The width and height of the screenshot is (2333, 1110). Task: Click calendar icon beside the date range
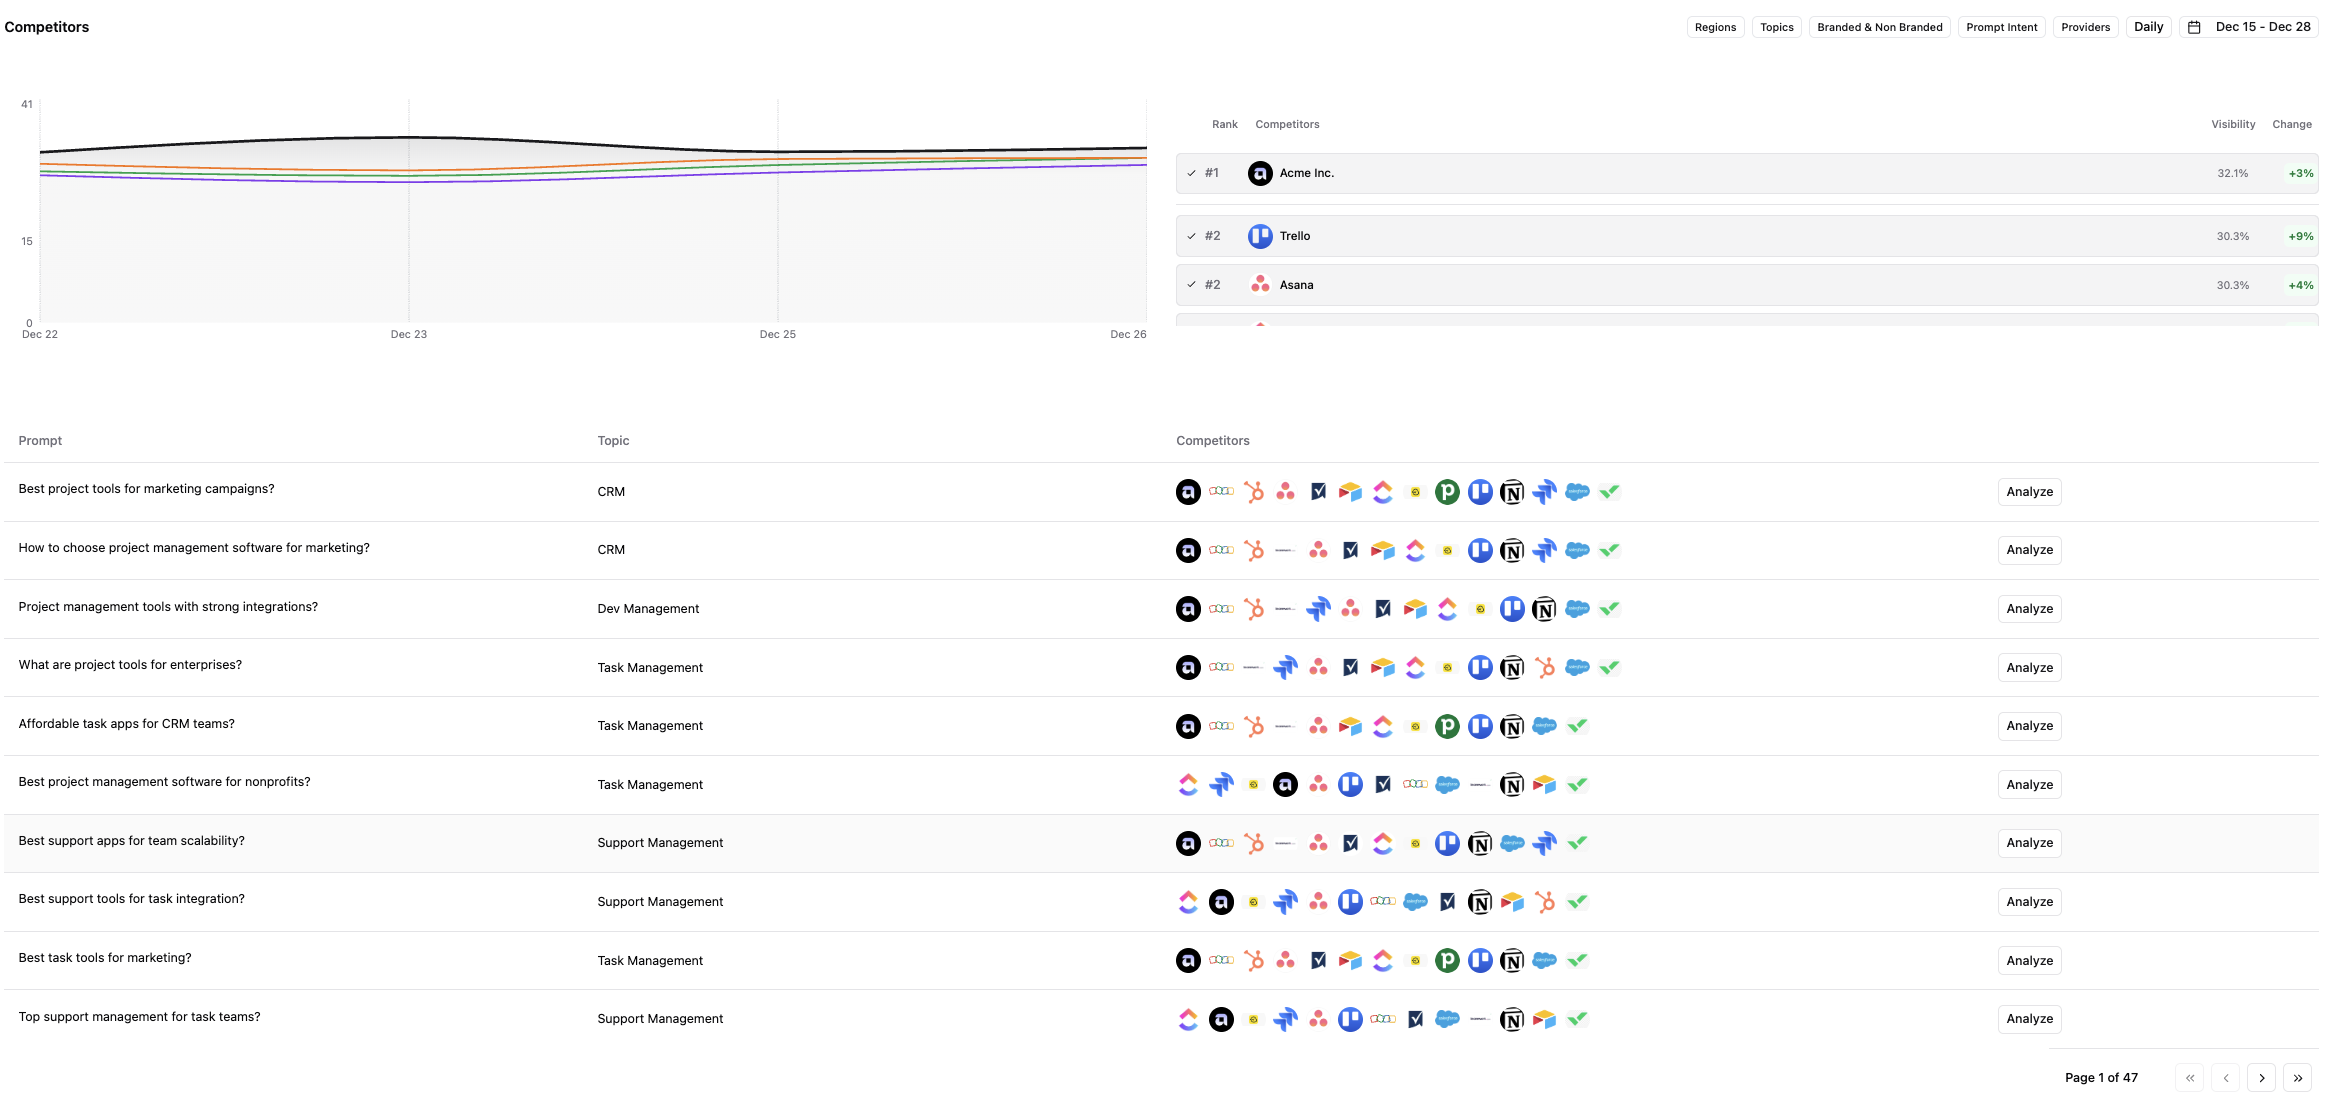2194,27
